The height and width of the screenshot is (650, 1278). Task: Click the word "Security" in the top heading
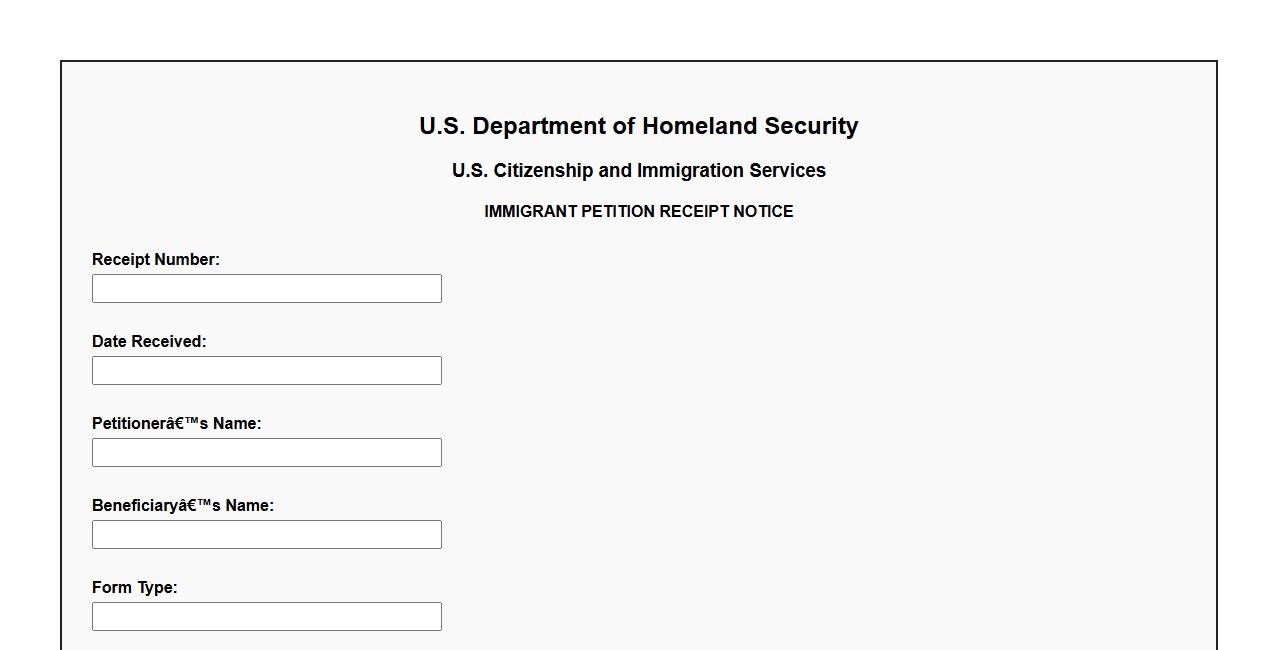click(811, 127)
